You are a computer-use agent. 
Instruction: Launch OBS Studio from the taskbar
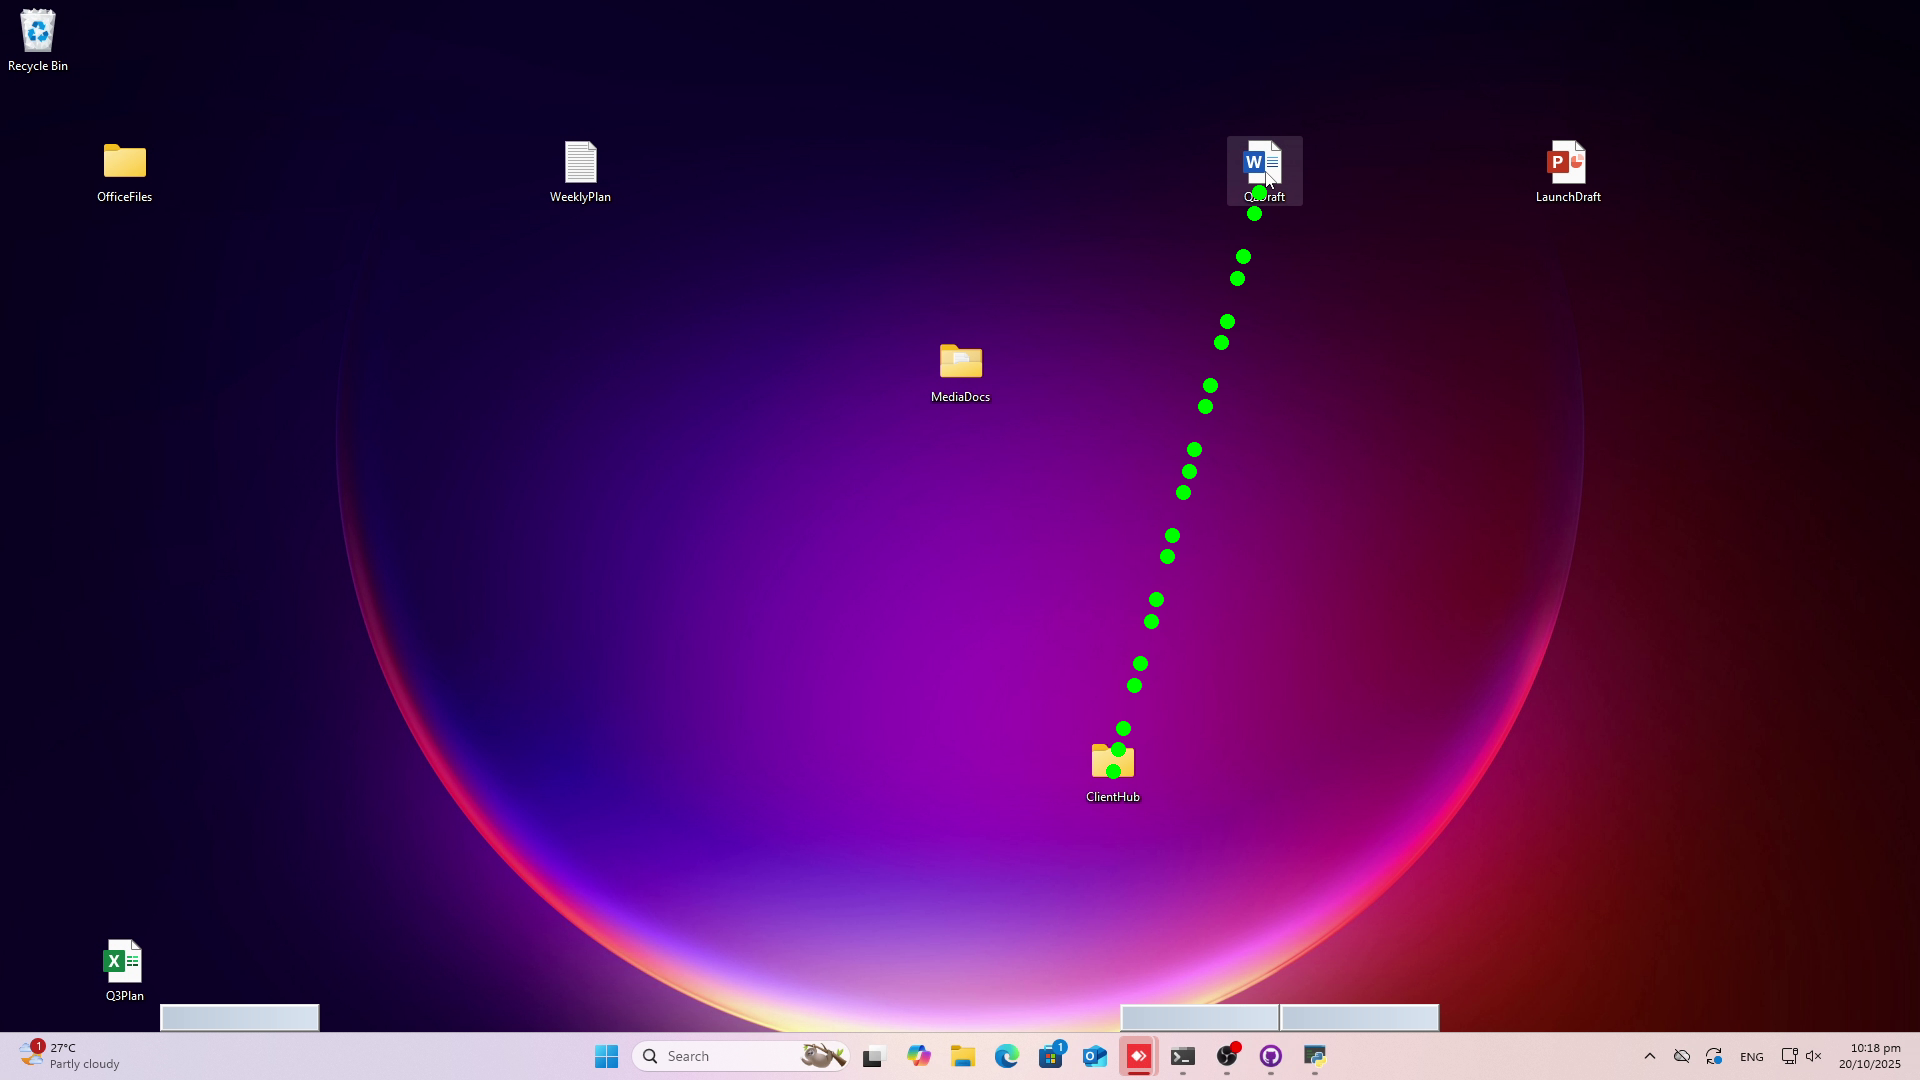tap(1226, 1055)
